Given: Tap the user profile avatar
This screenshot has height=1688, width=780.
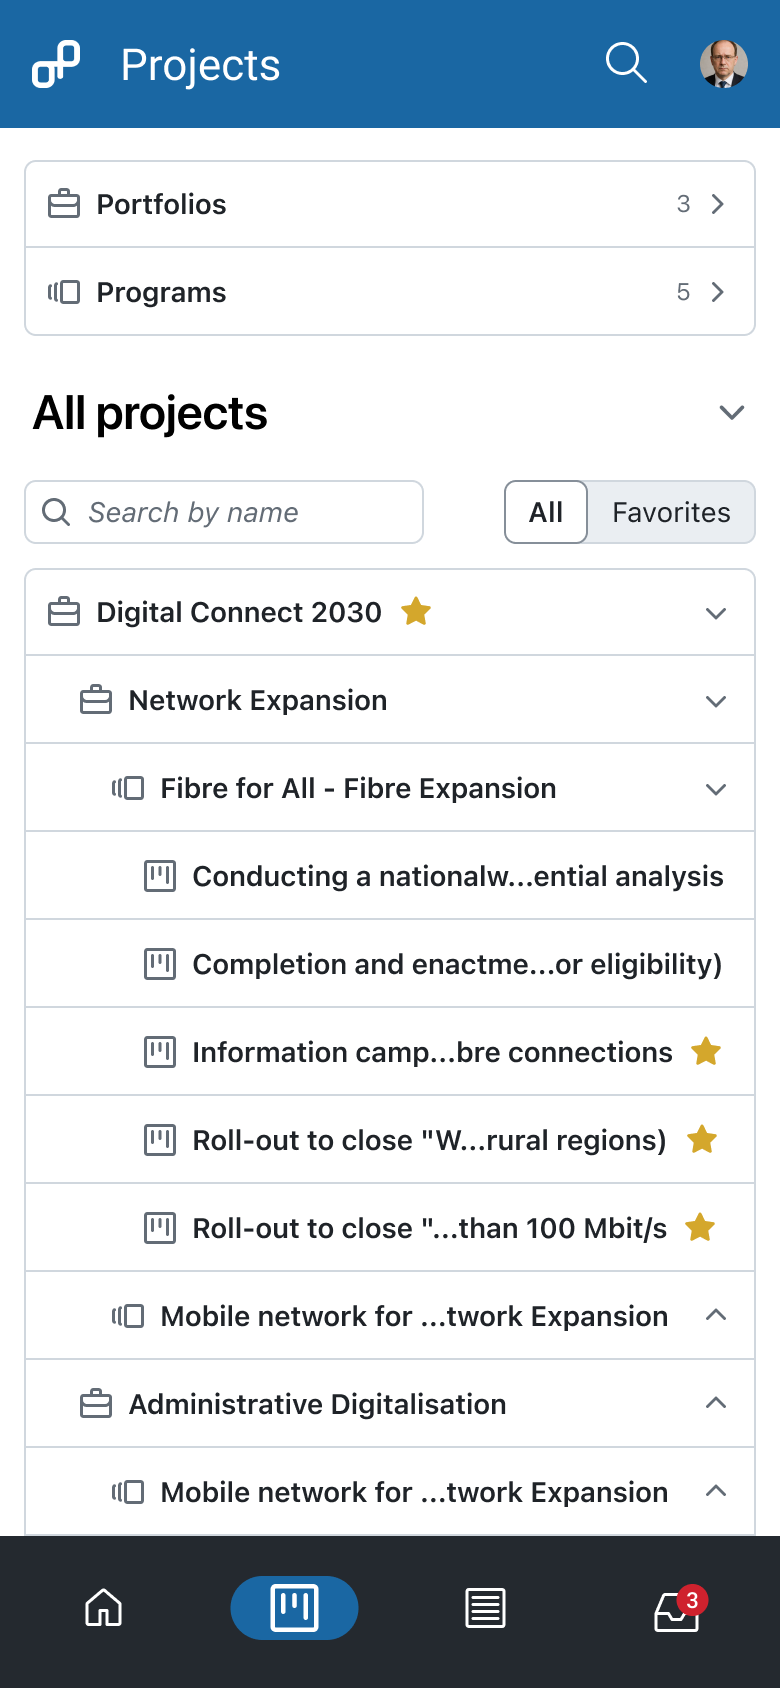Looking at the screenshot, I should pos(724,63).
